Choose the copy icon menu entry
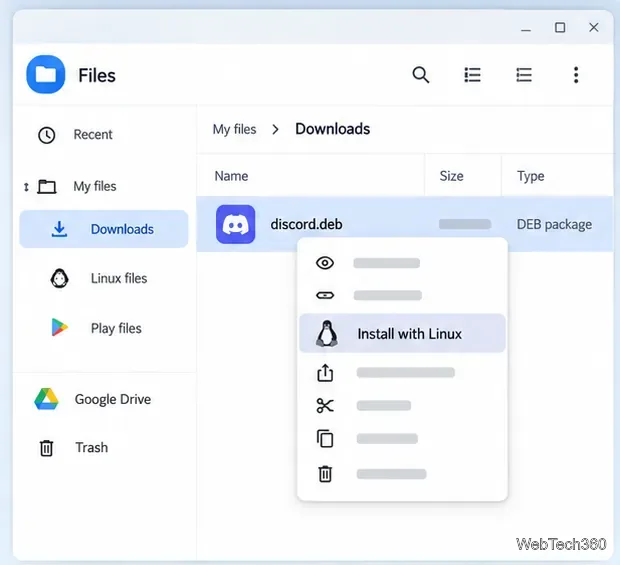Screen dimensions: 620x565 (402, 438)
